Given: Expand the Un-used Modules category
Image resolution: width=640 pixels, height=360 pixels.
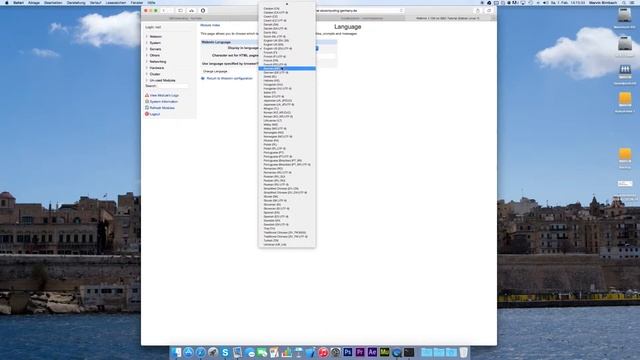Looking at the screenshot, I should pyautogui.click(x=162, y=80).
